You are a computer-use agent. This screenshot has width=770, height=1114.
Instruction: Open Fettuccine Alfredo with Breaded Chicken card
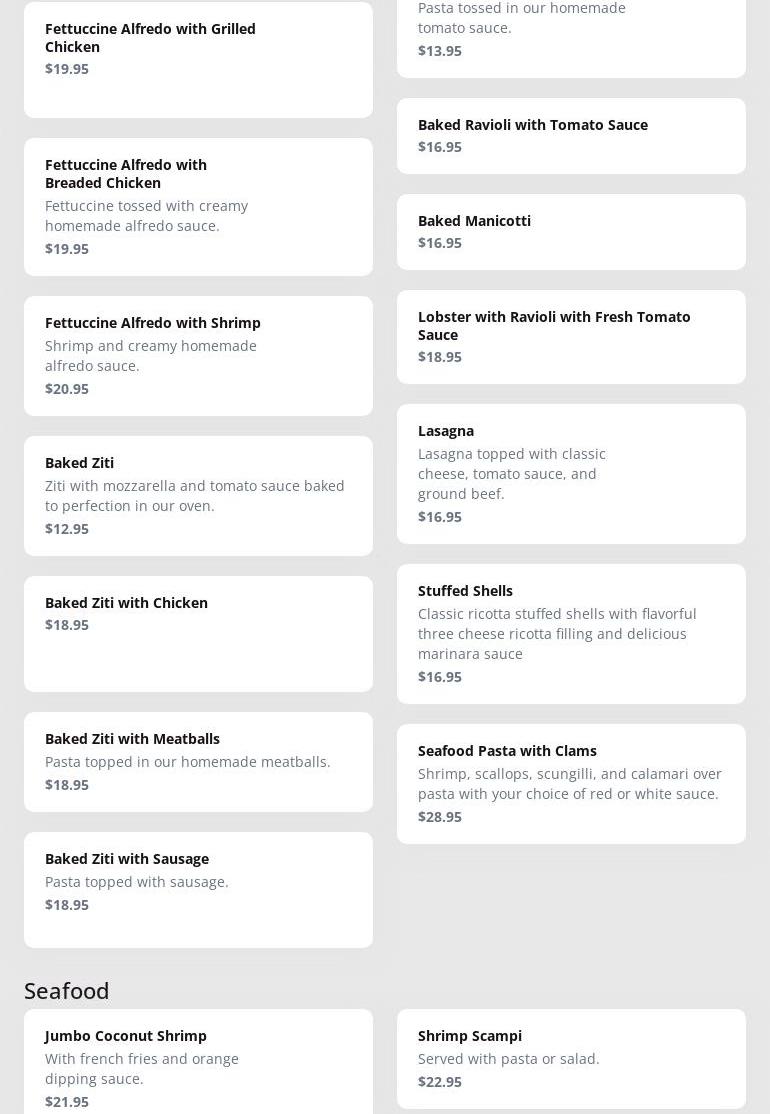point(198,207)
